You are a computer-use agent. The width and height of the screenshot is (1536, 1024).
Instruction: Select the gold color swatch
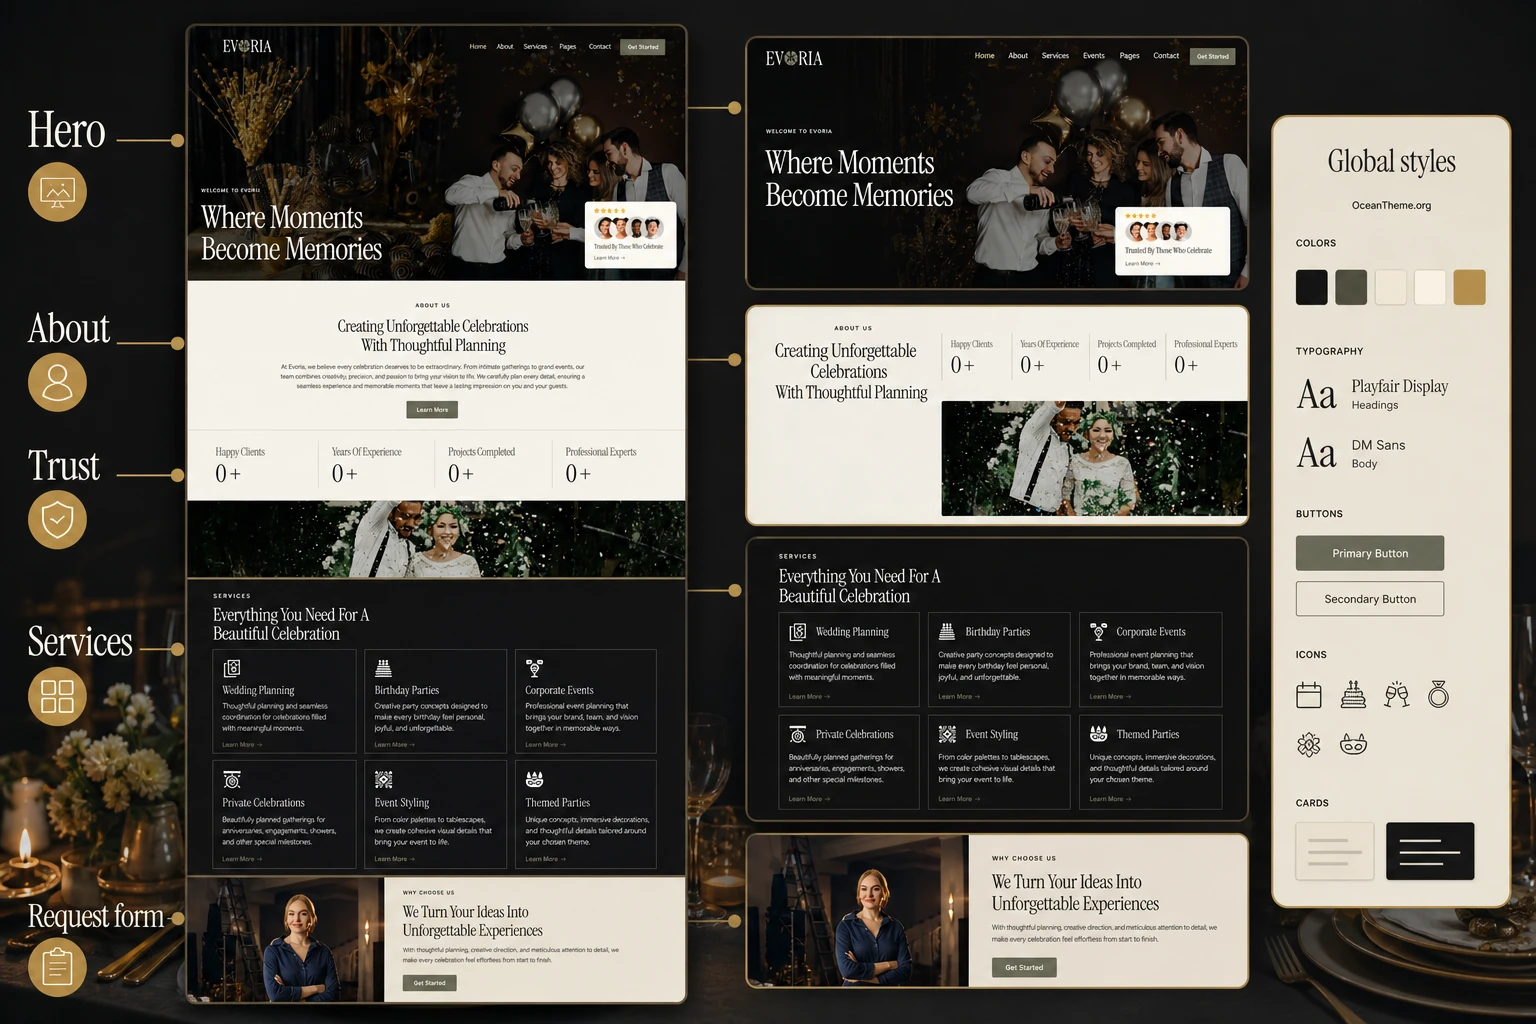pos(1469,288)
